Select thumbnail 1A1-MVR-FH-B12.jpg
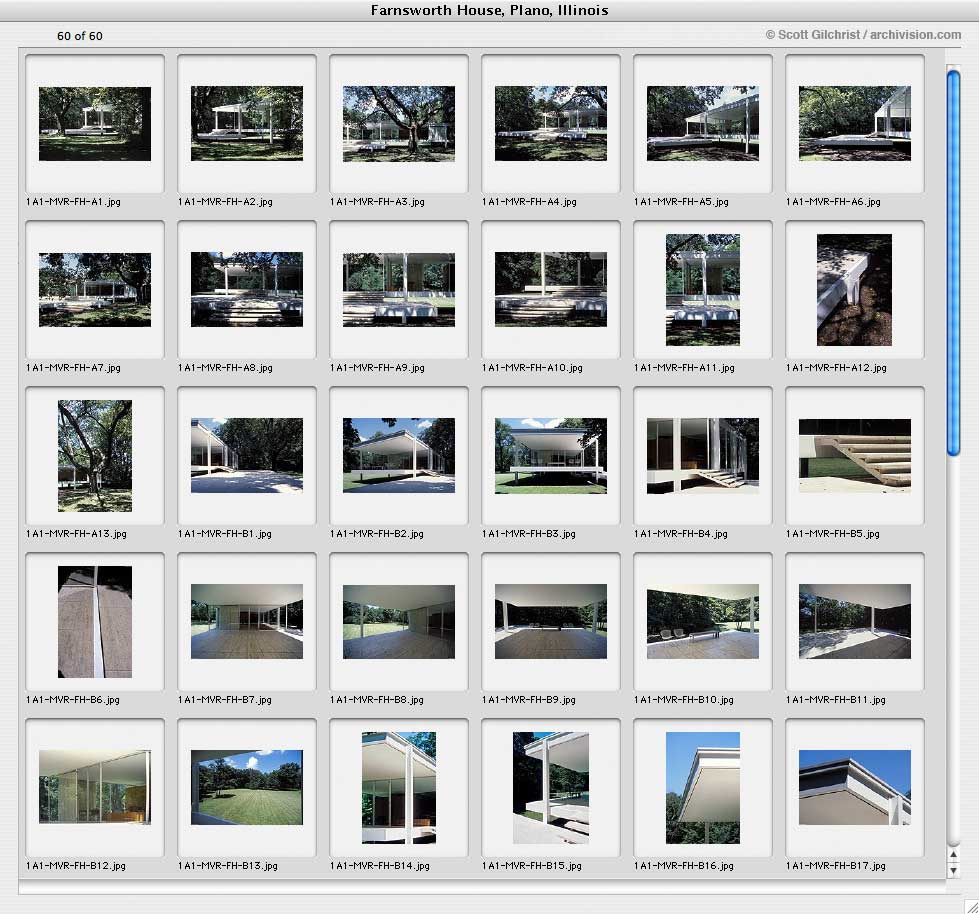This screenshot has width=979, height=914. tap(95, 787)
